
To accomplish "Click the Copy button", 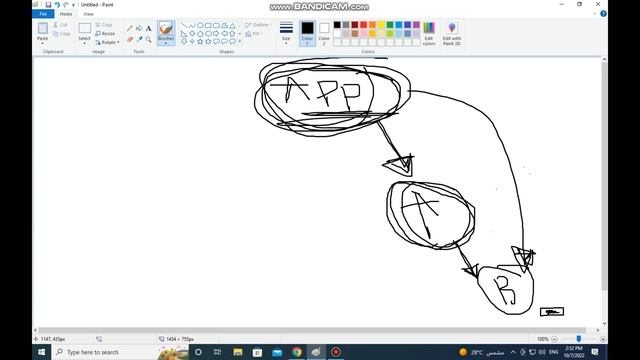I will [62, 34].
